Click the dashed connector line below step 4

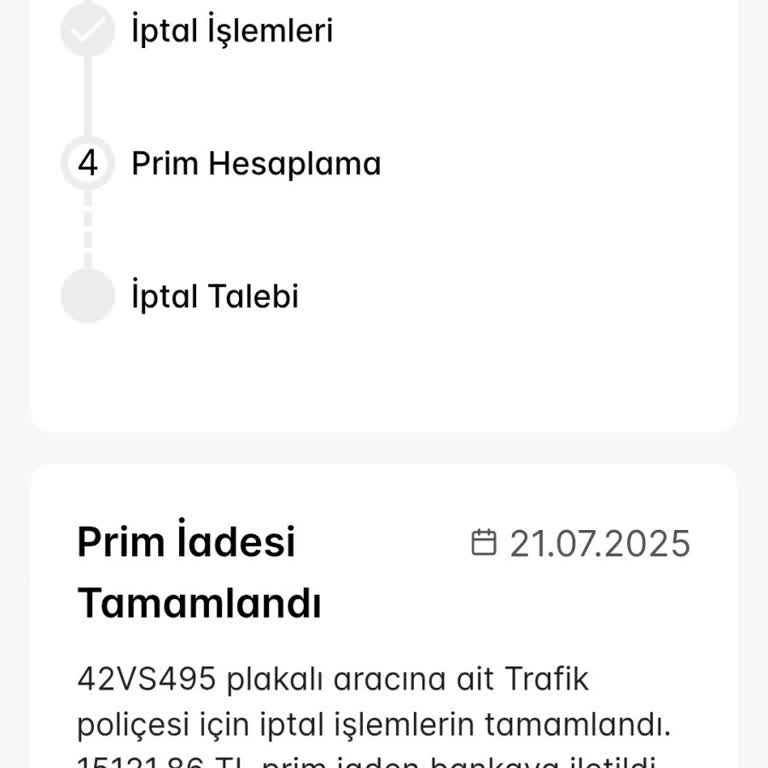tap(88, 231)
